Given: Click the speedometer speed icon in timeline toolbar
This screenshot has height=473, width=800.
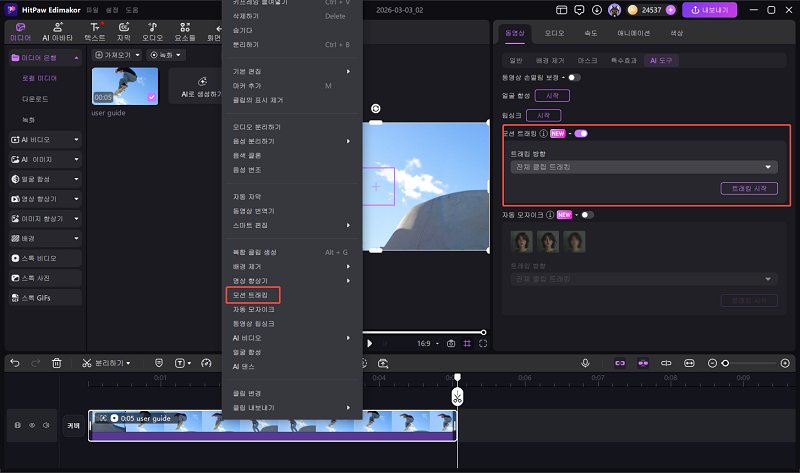Looking at the screenshot, I should tap(206, 363).
